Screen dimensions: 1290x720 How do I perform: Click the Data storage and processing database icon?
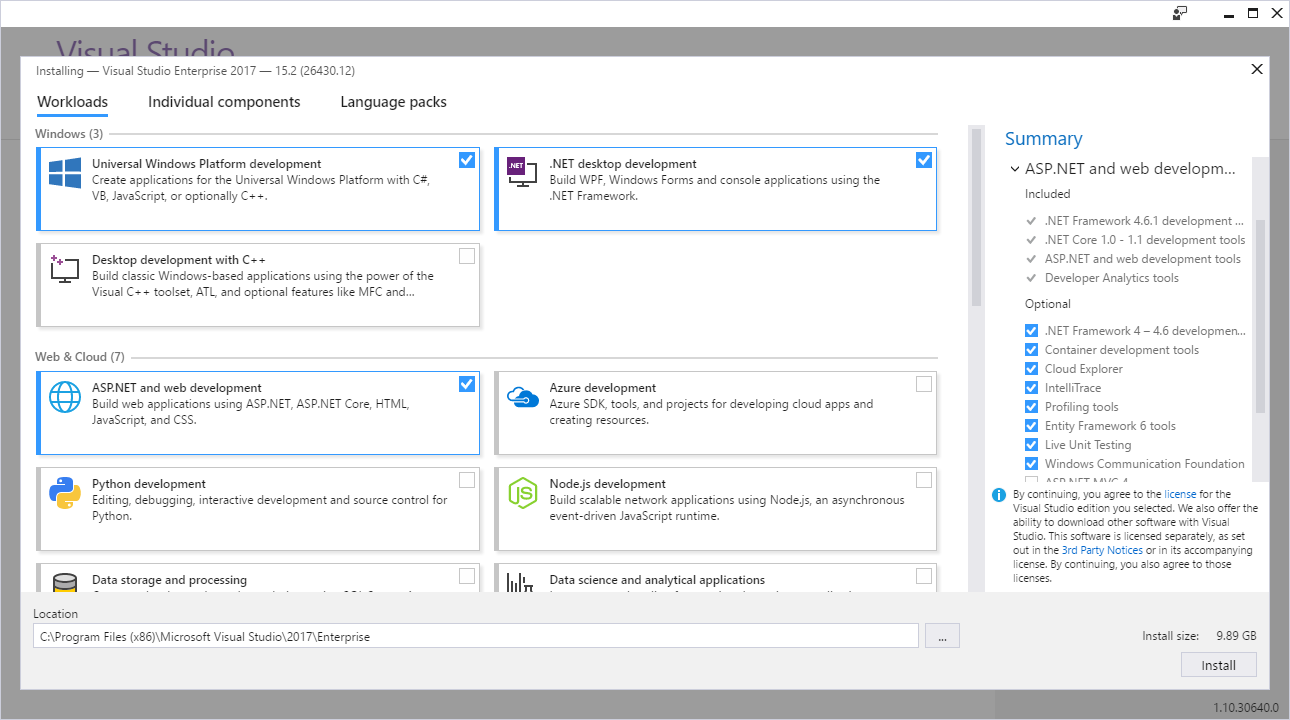65,582
